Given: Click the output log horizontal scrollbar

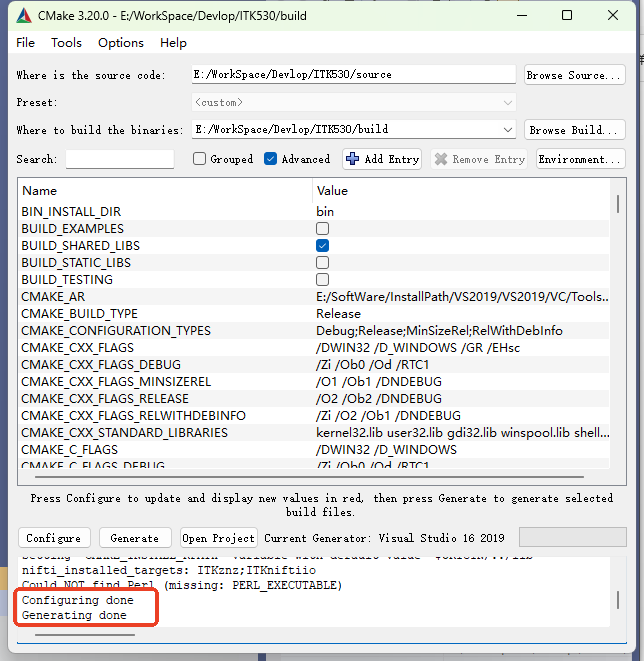Looking at the screenshot, I should pyautogui.click(x=85, y=634).
